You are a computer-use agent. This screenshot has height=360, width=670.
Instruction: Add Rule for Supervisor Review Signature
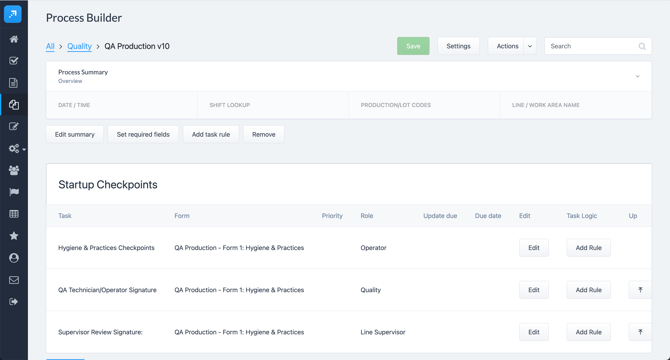tap(588, 332)
